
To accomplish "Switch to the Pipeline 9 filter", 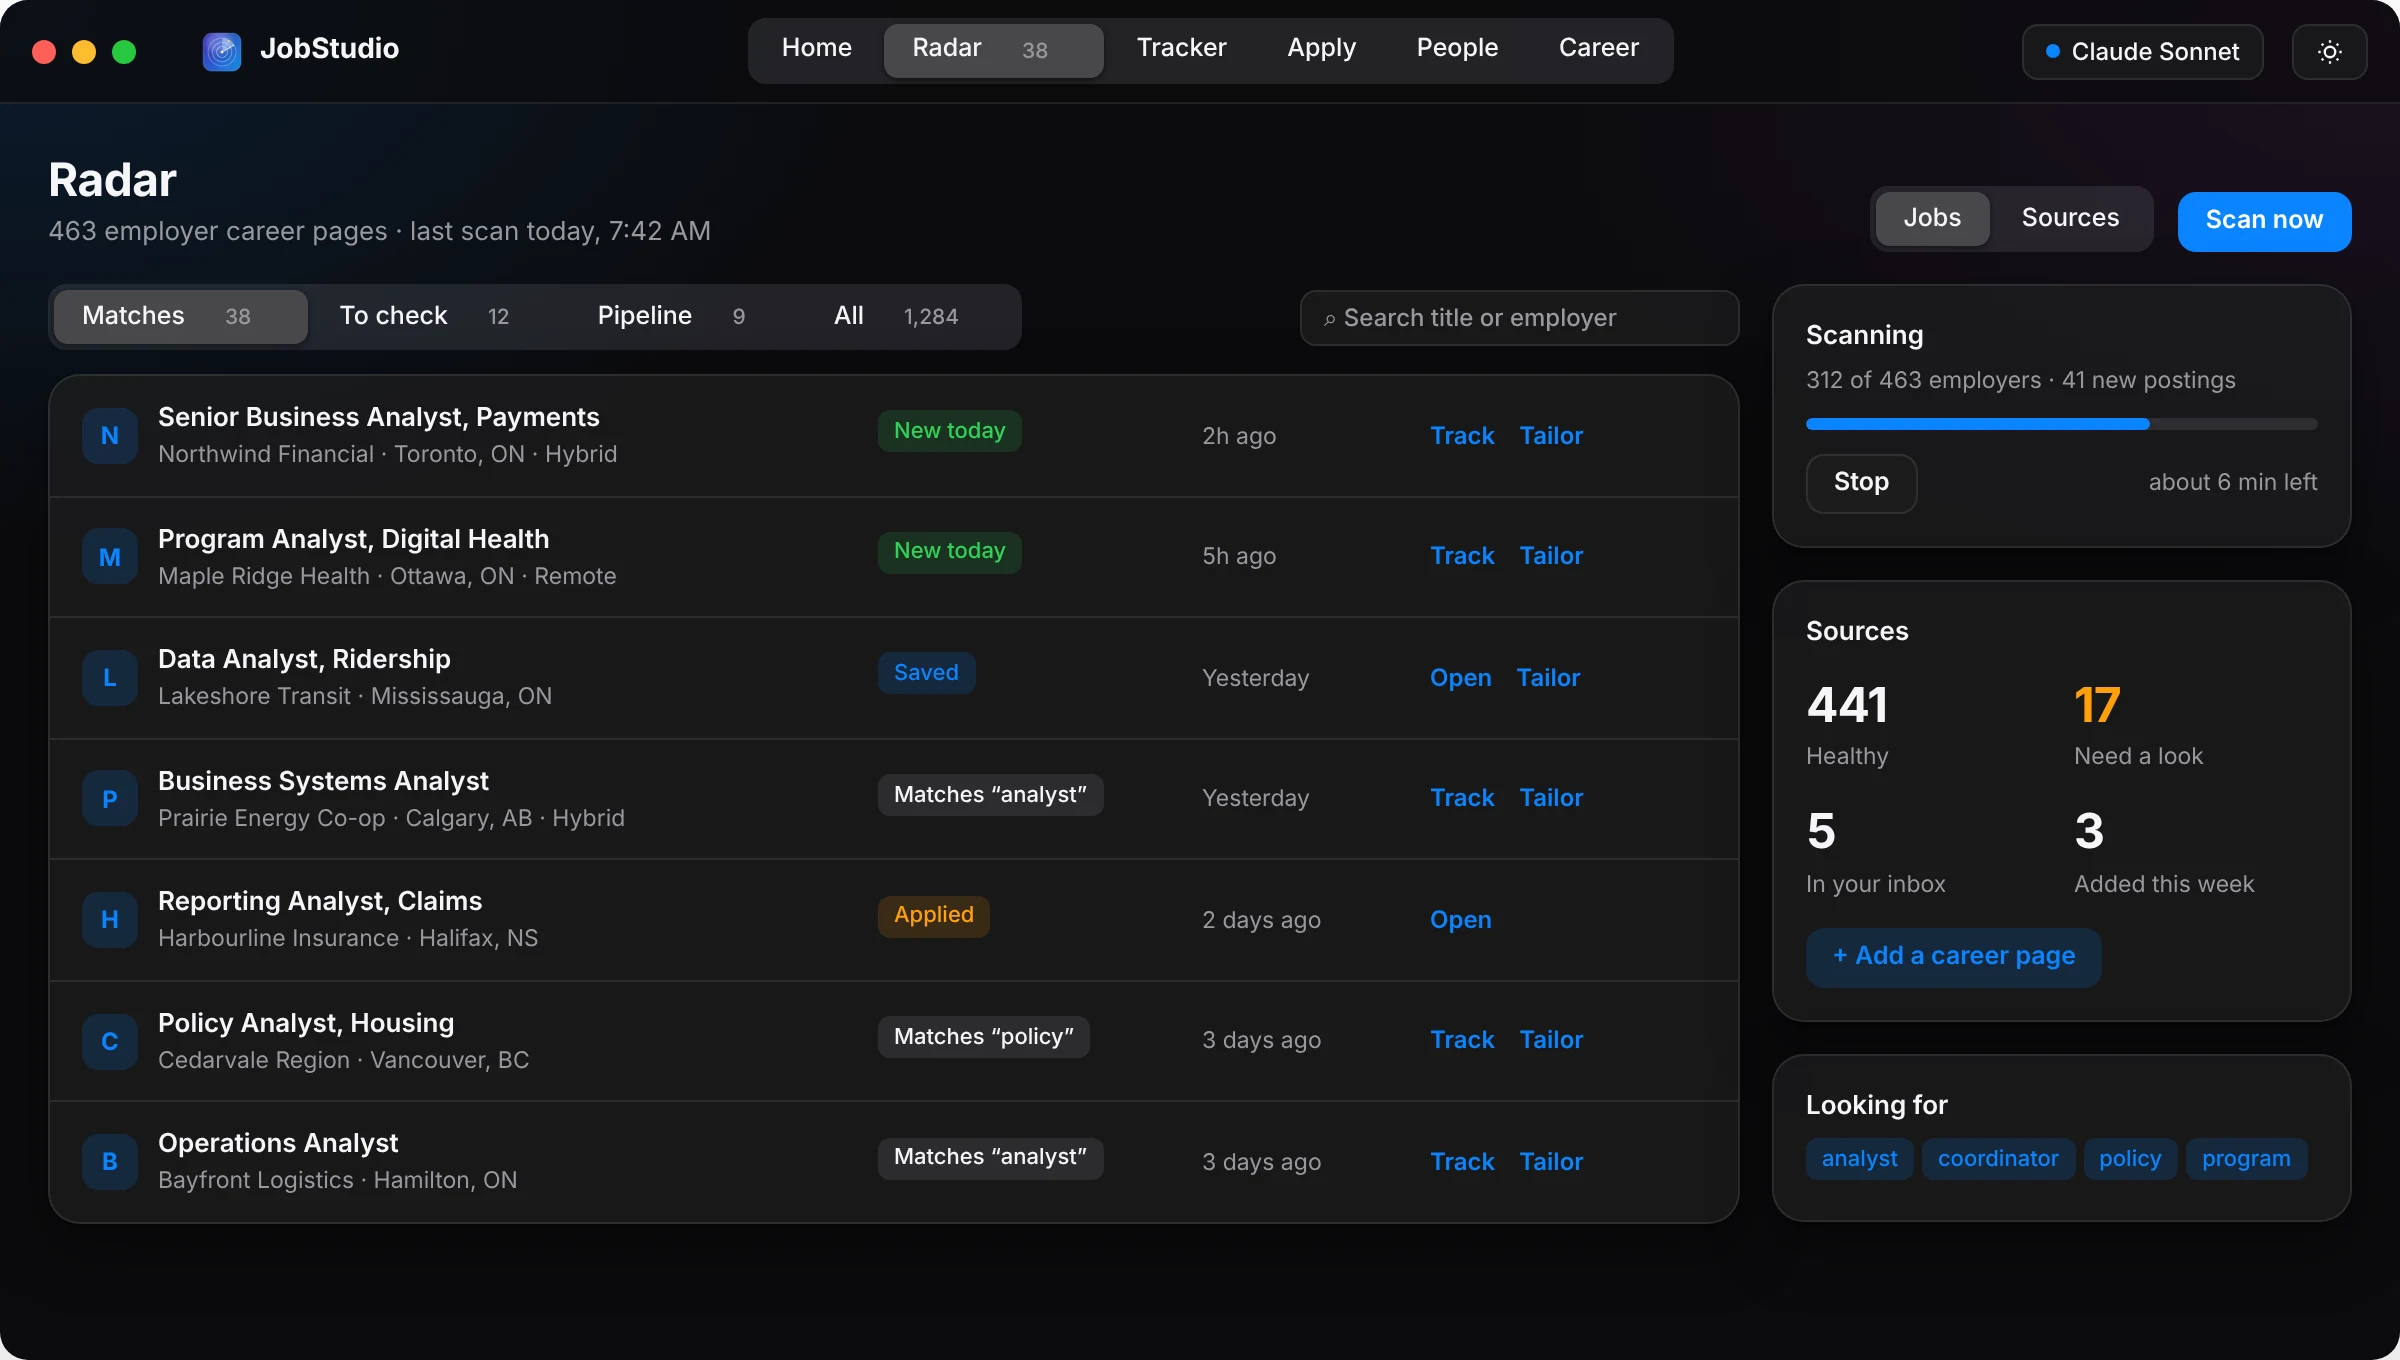I will (x=686, y=316).
